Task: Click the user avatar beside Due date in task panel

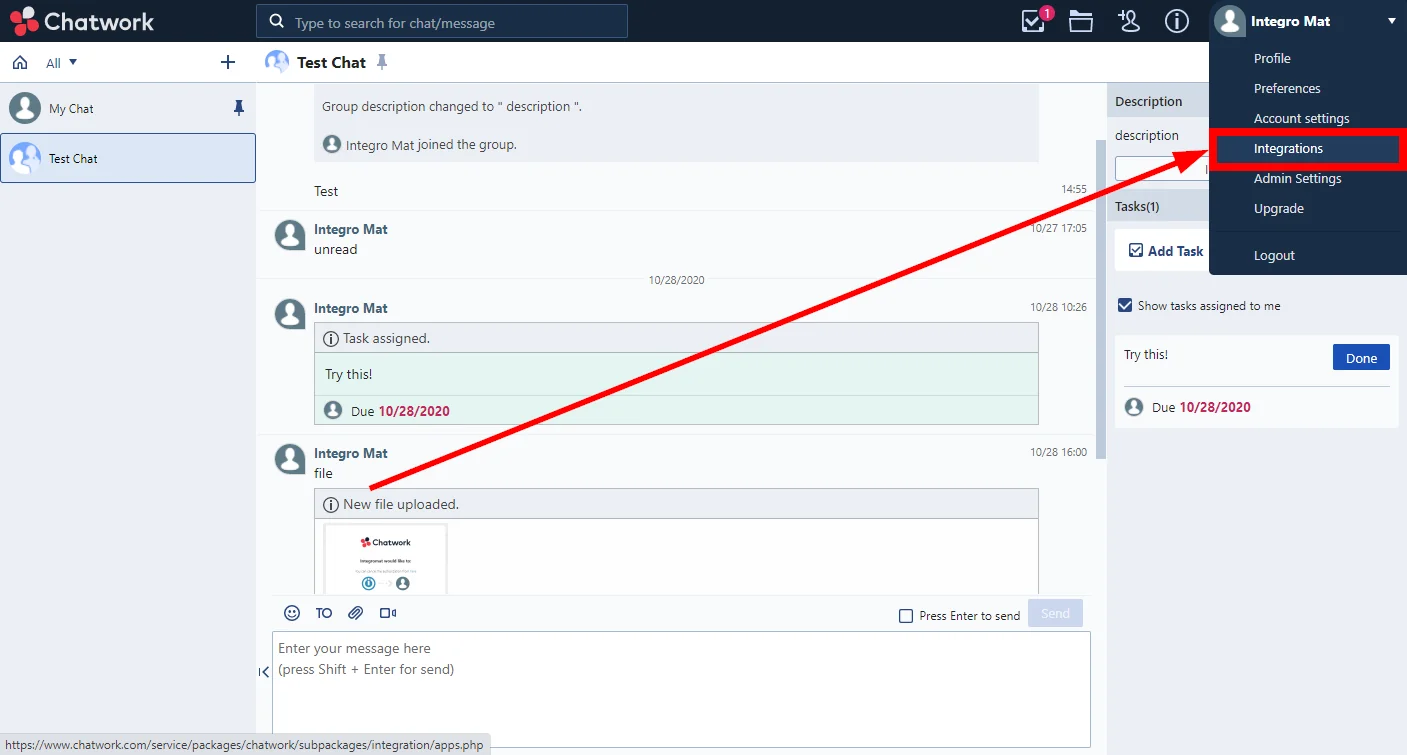Action: pos(1134,407)
